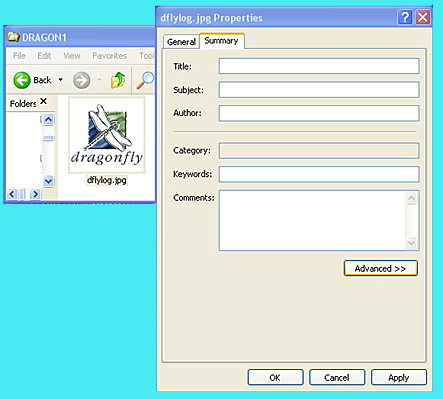The width and height of the screenshot is (443, 399).
Task: Select the Summary tab
Action: (x=221, y=41)
